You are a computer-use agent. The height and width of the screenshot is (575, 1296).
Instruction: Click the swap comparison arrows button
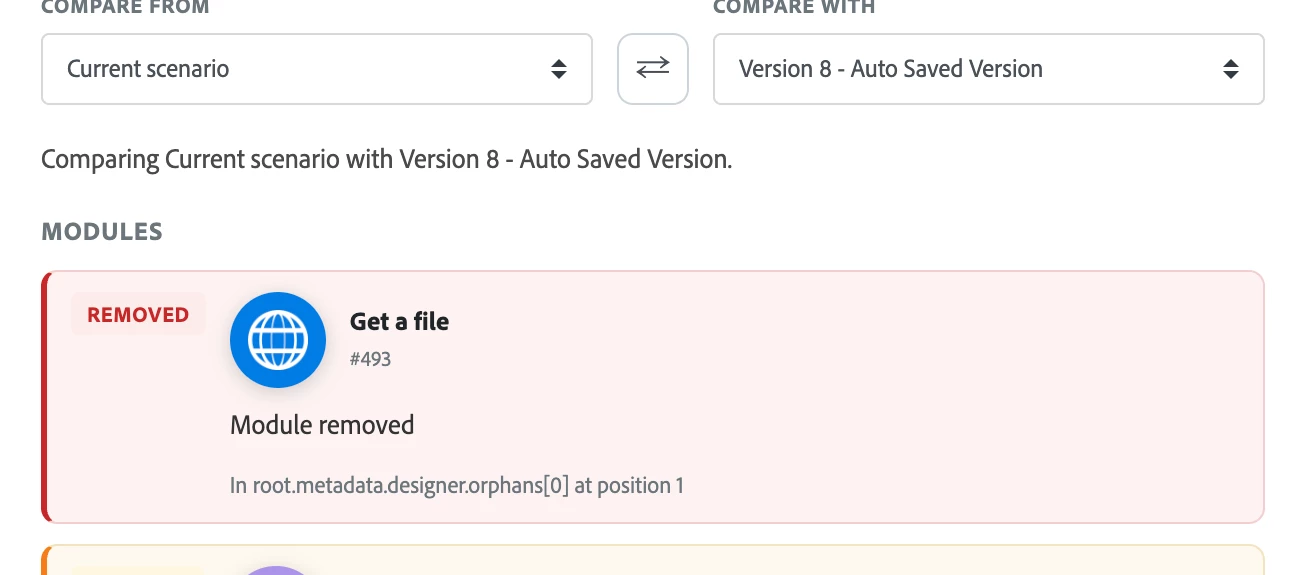click(x=652, y=69)
